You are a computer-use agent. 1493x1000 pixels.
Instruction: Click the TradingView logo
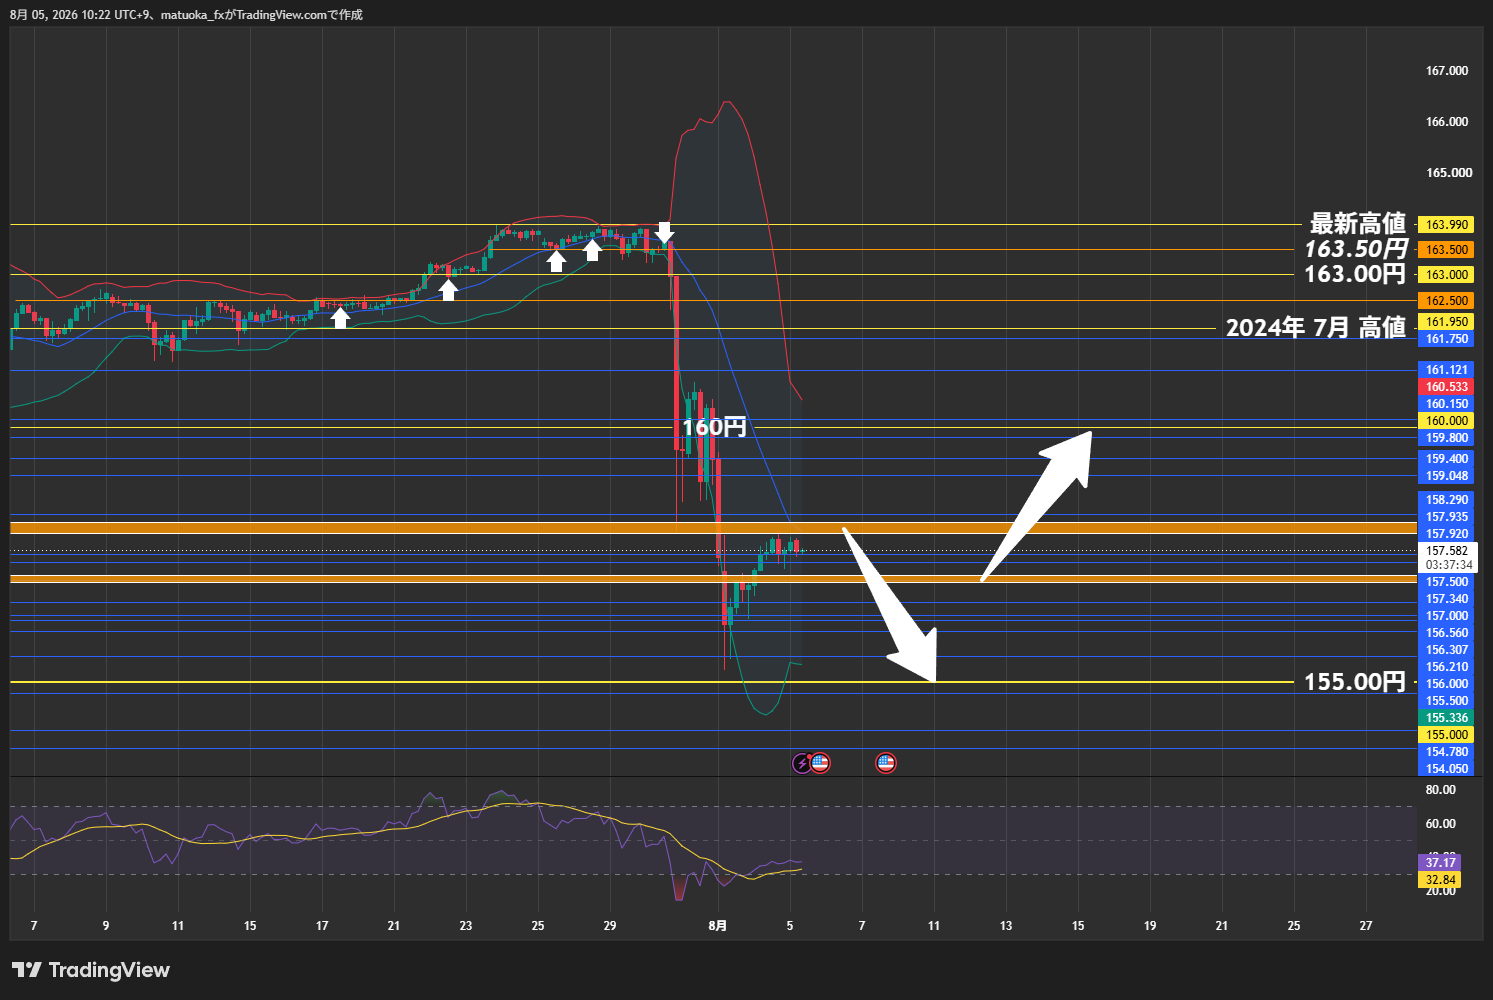[91, 970]
